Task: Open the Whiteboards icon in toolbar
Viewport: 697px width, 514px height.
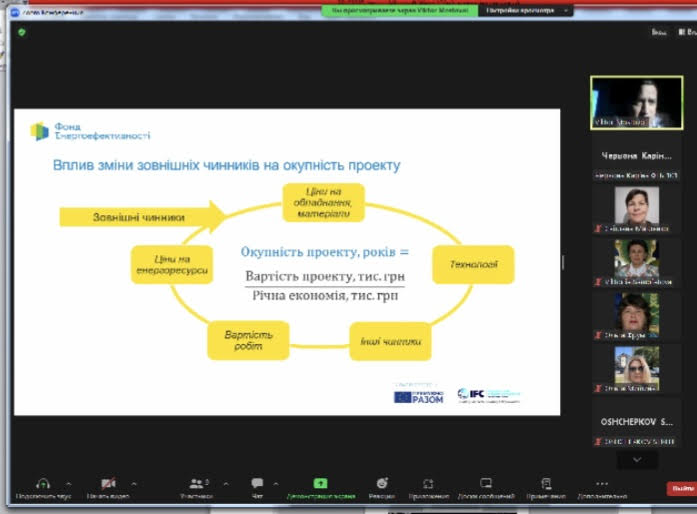Action: point(486,483)
